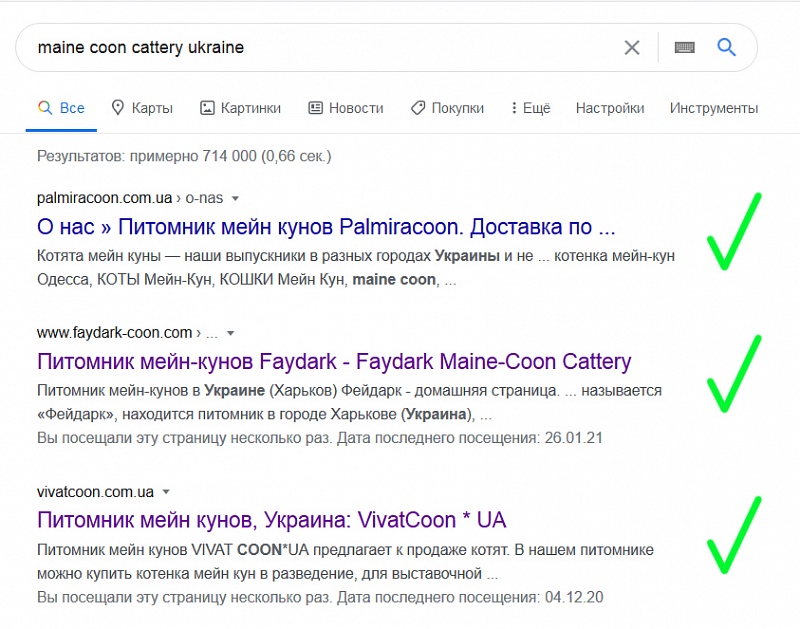Expand the Ещё more menu
800x629 pixels.
coord(531,108)
